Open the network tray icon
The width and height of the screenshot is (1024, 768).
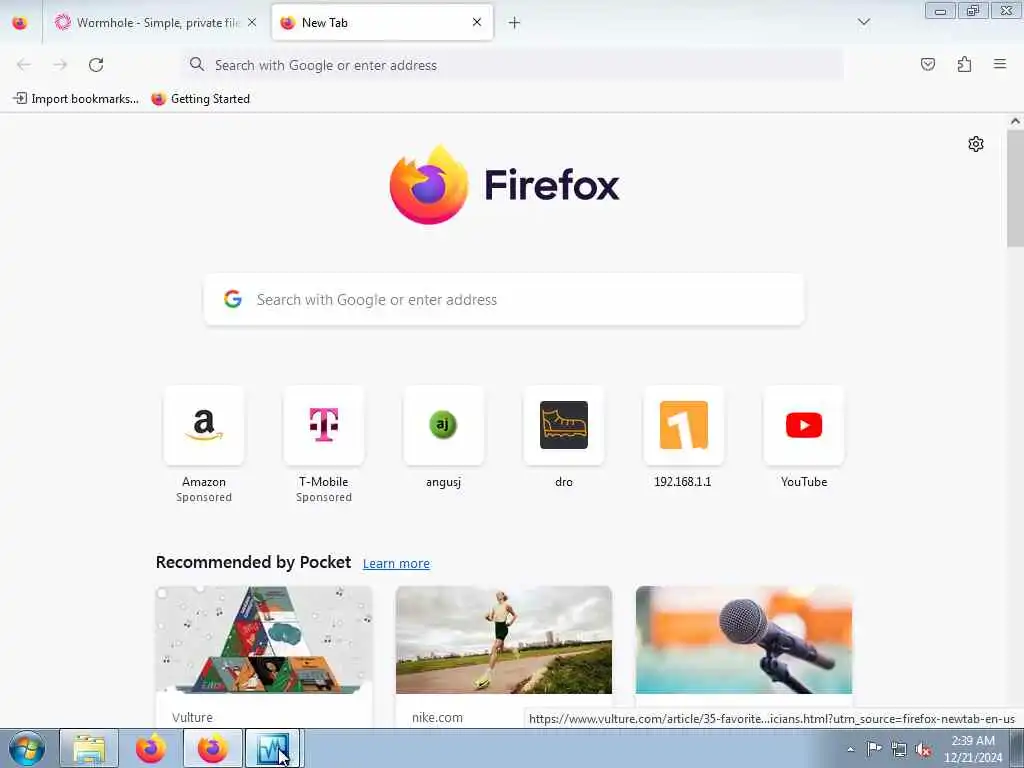click(899, 749)
